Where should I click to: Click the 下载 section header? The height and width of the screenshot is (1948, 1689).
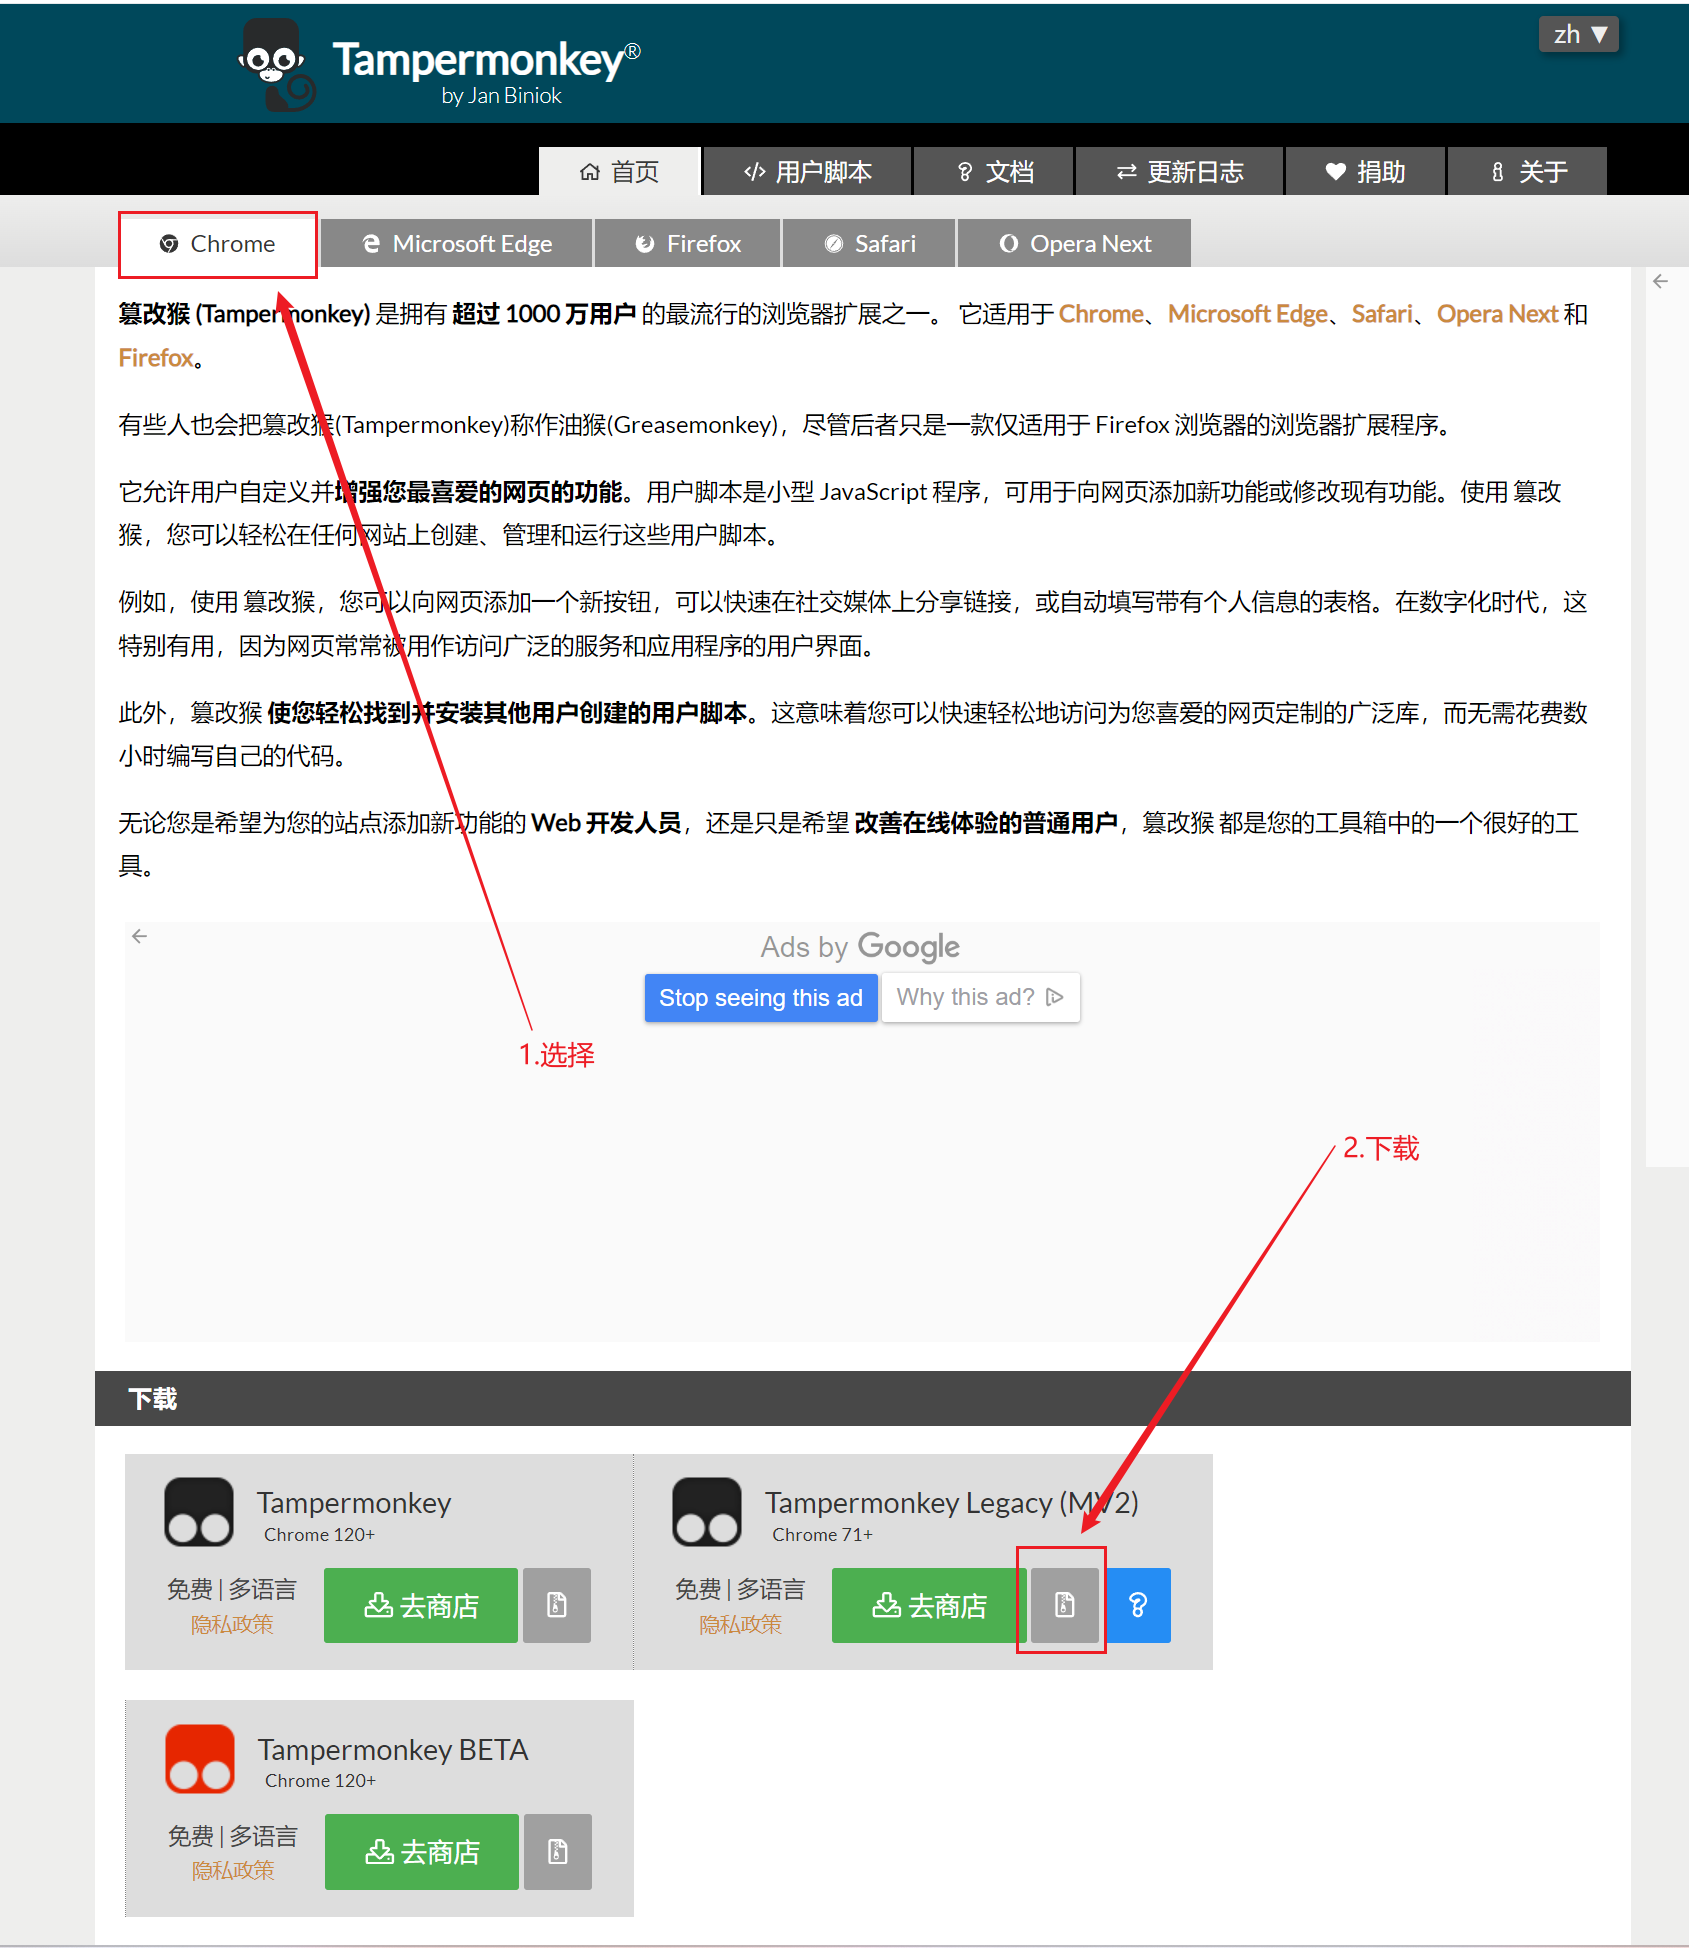click(x=863, y=1399)
